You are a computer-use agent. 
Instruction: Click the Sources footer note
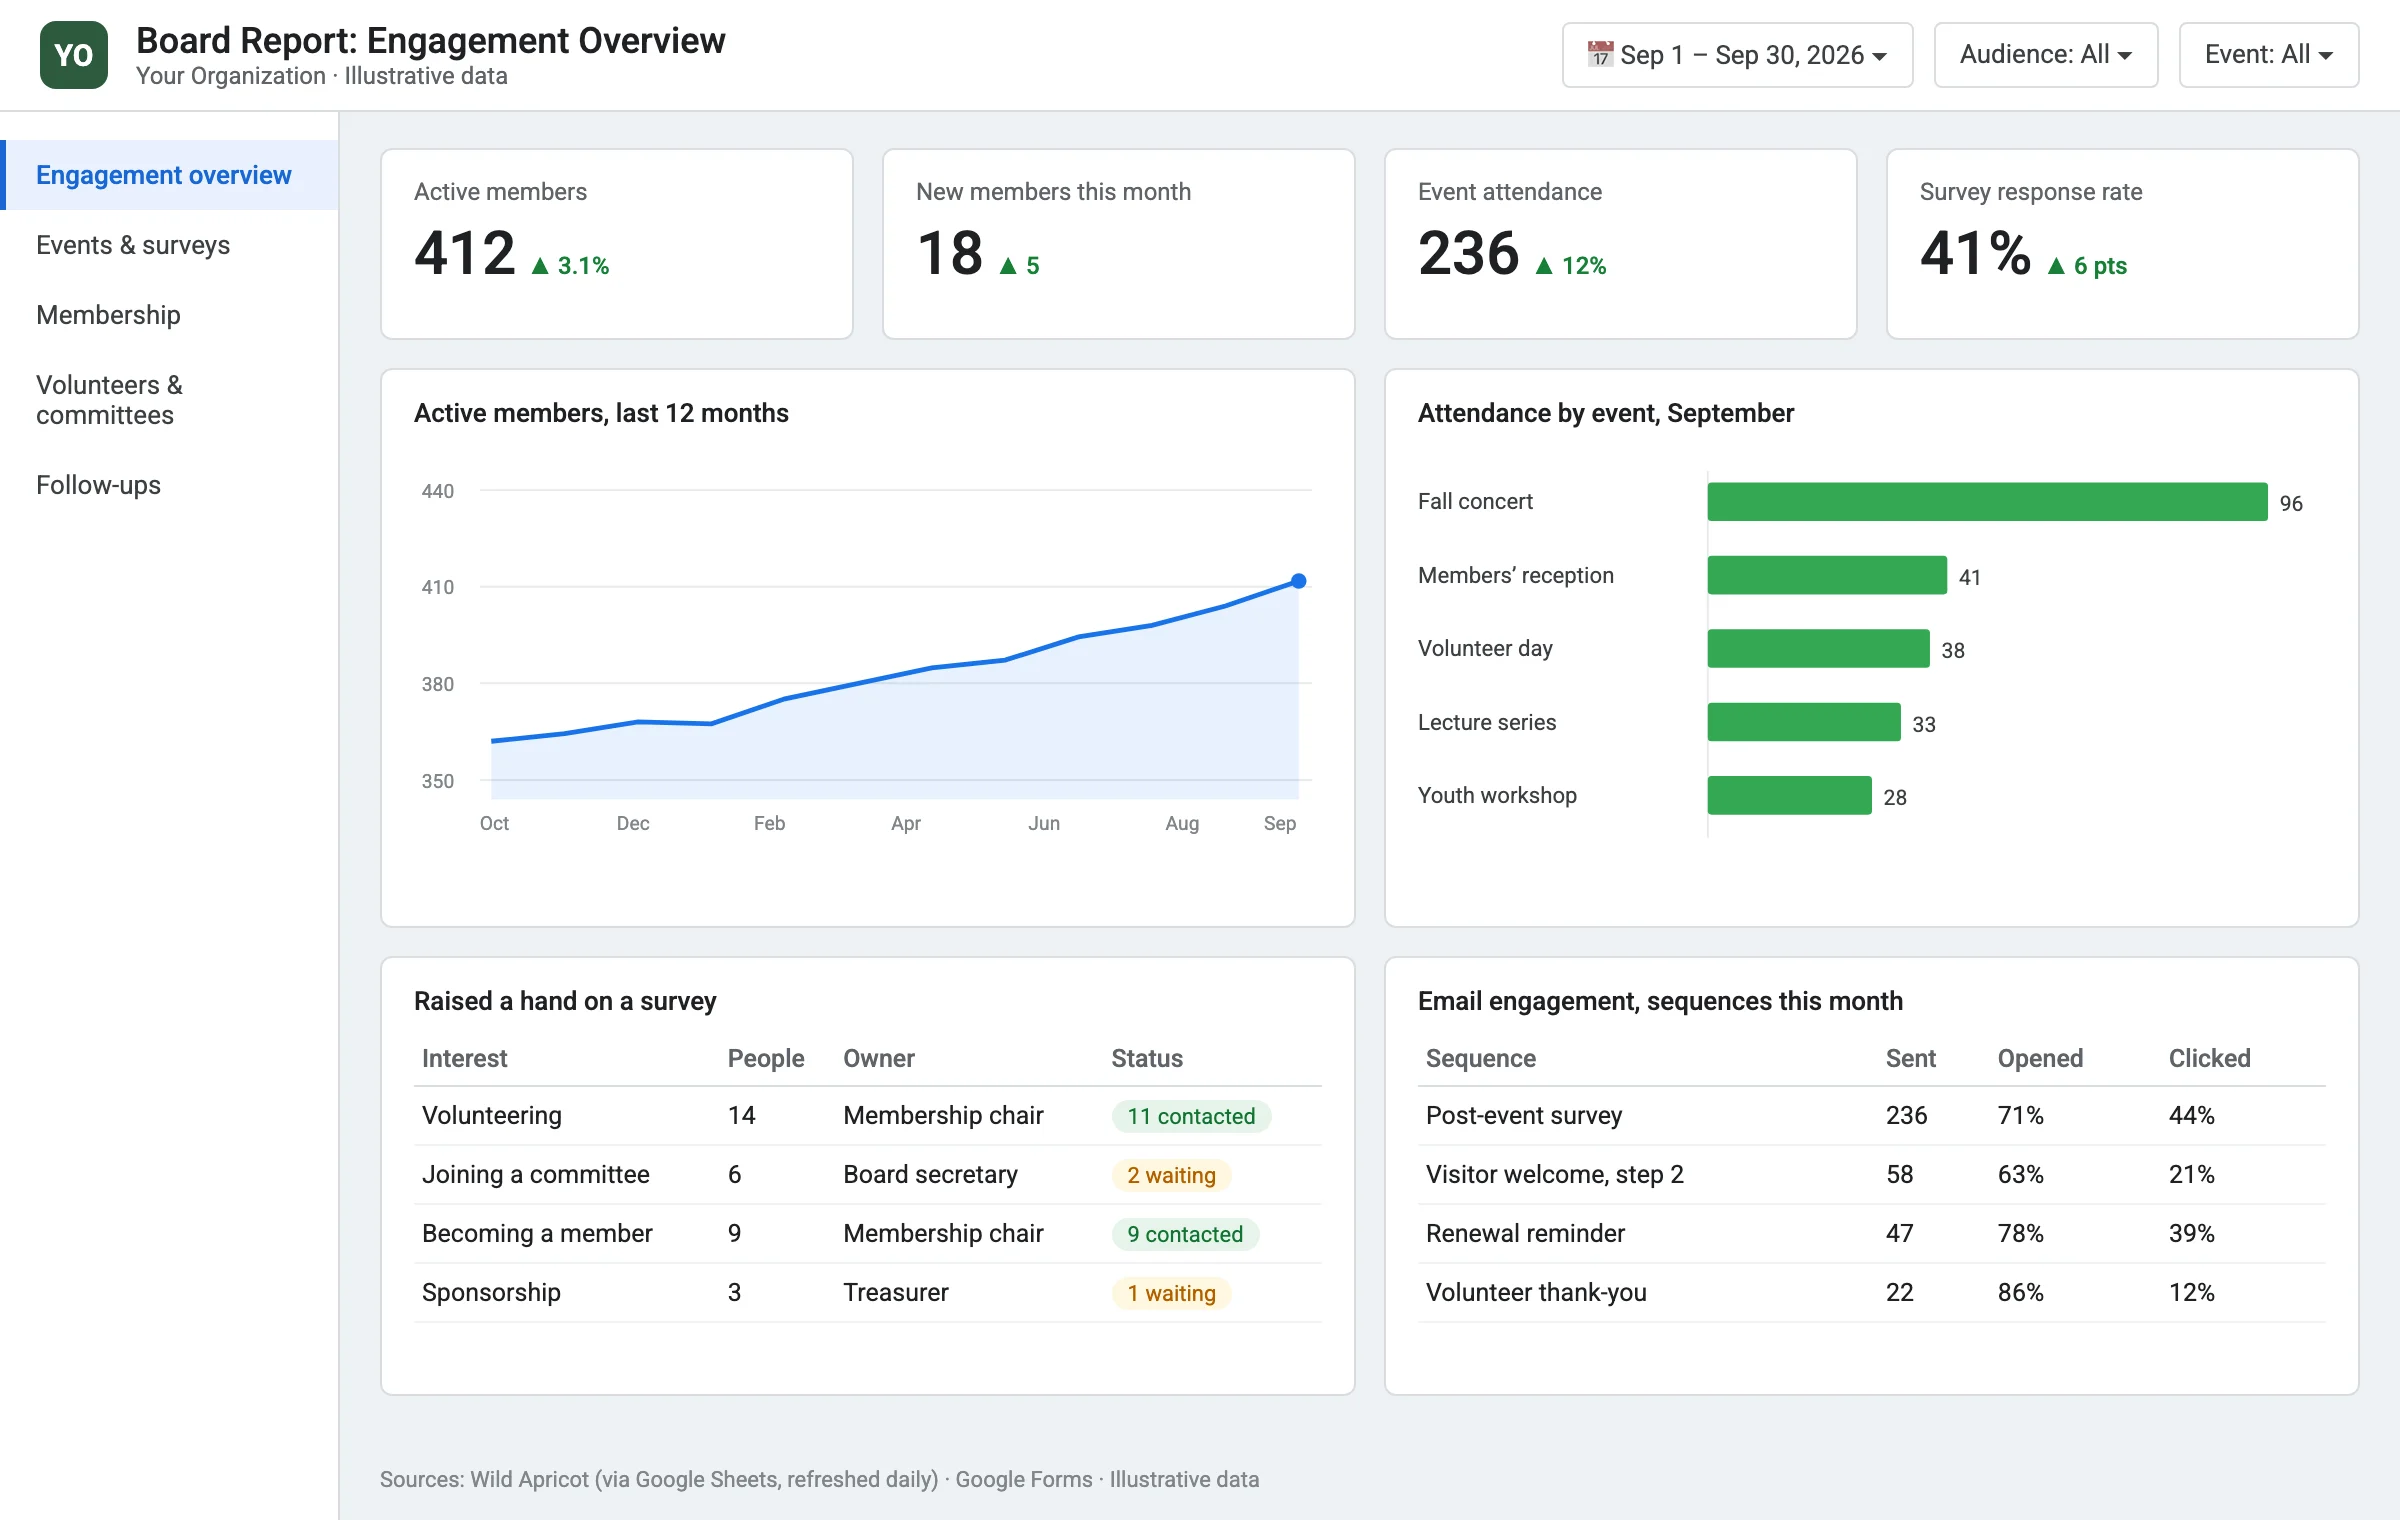[819, 1479]
